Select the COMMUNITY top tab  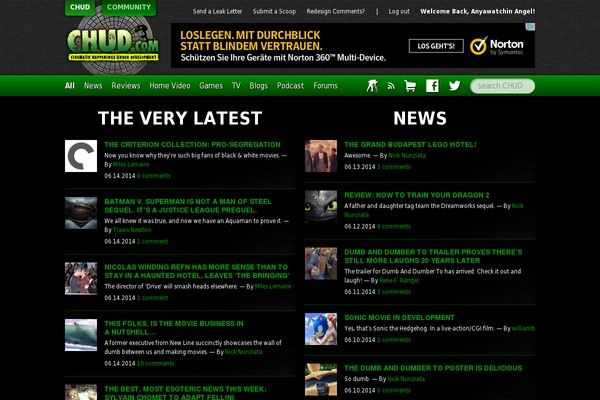[x=129, y=7]
